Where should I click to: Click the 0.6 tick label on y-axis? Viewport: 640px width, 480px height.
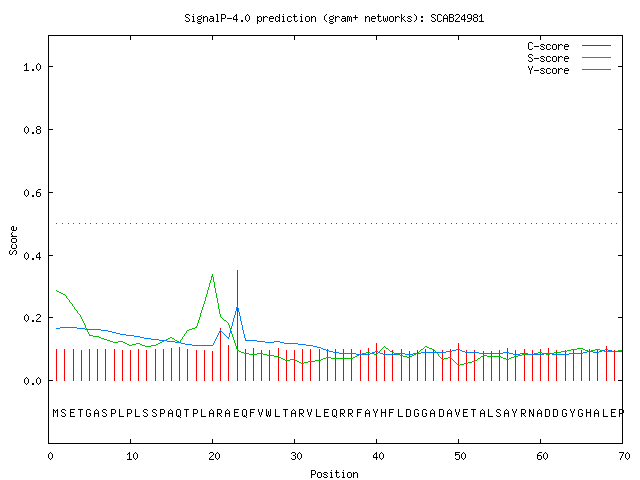[x=32, y=193]
